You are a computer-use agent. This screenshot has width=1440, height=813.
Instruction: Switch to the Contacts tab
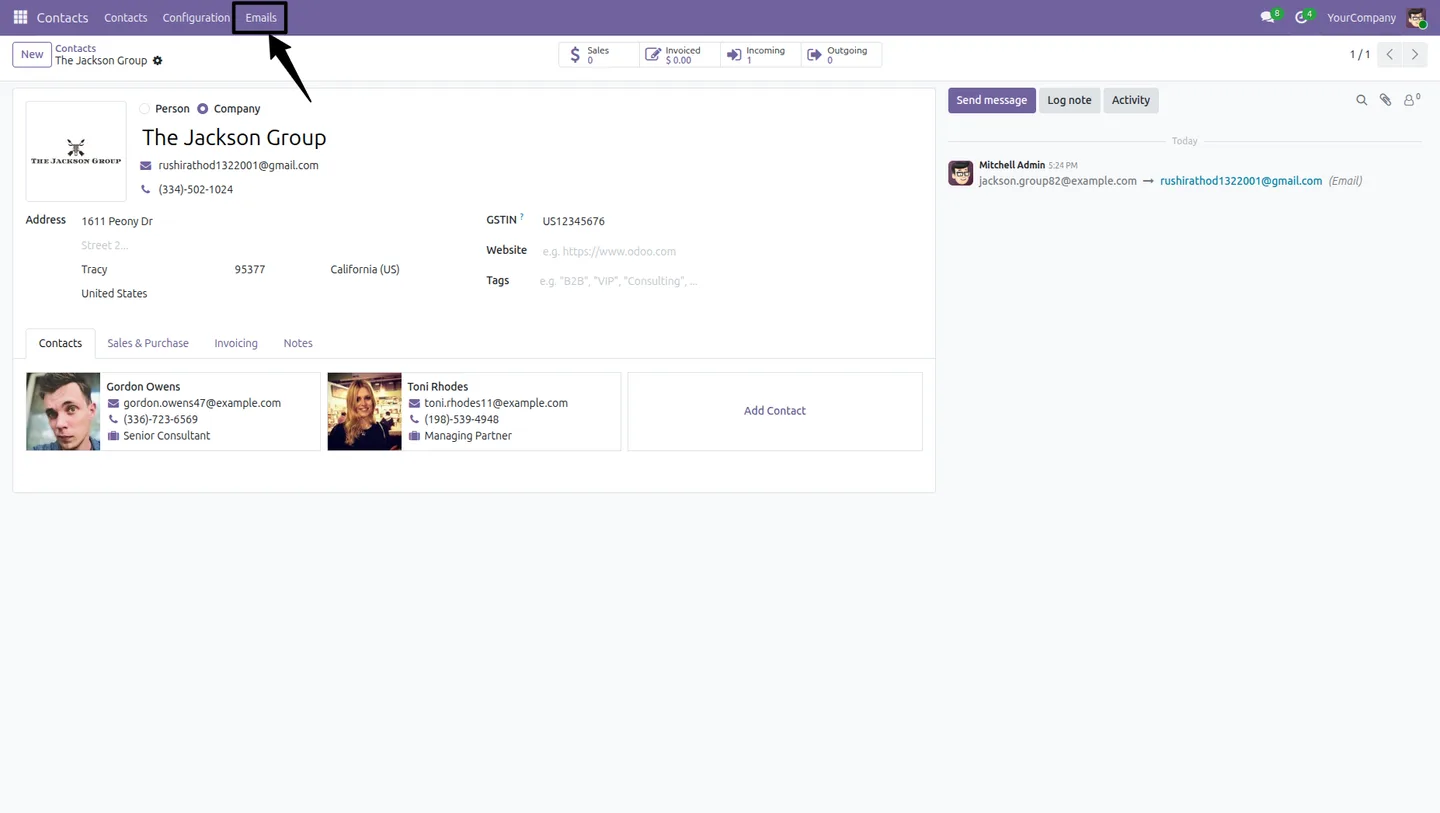point(60,343)
